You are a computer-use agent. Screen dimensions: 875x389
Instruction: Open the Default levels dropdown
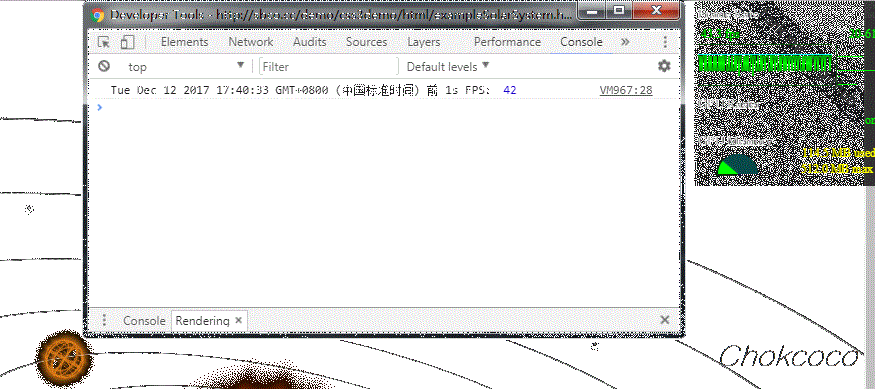click(448, 66)
